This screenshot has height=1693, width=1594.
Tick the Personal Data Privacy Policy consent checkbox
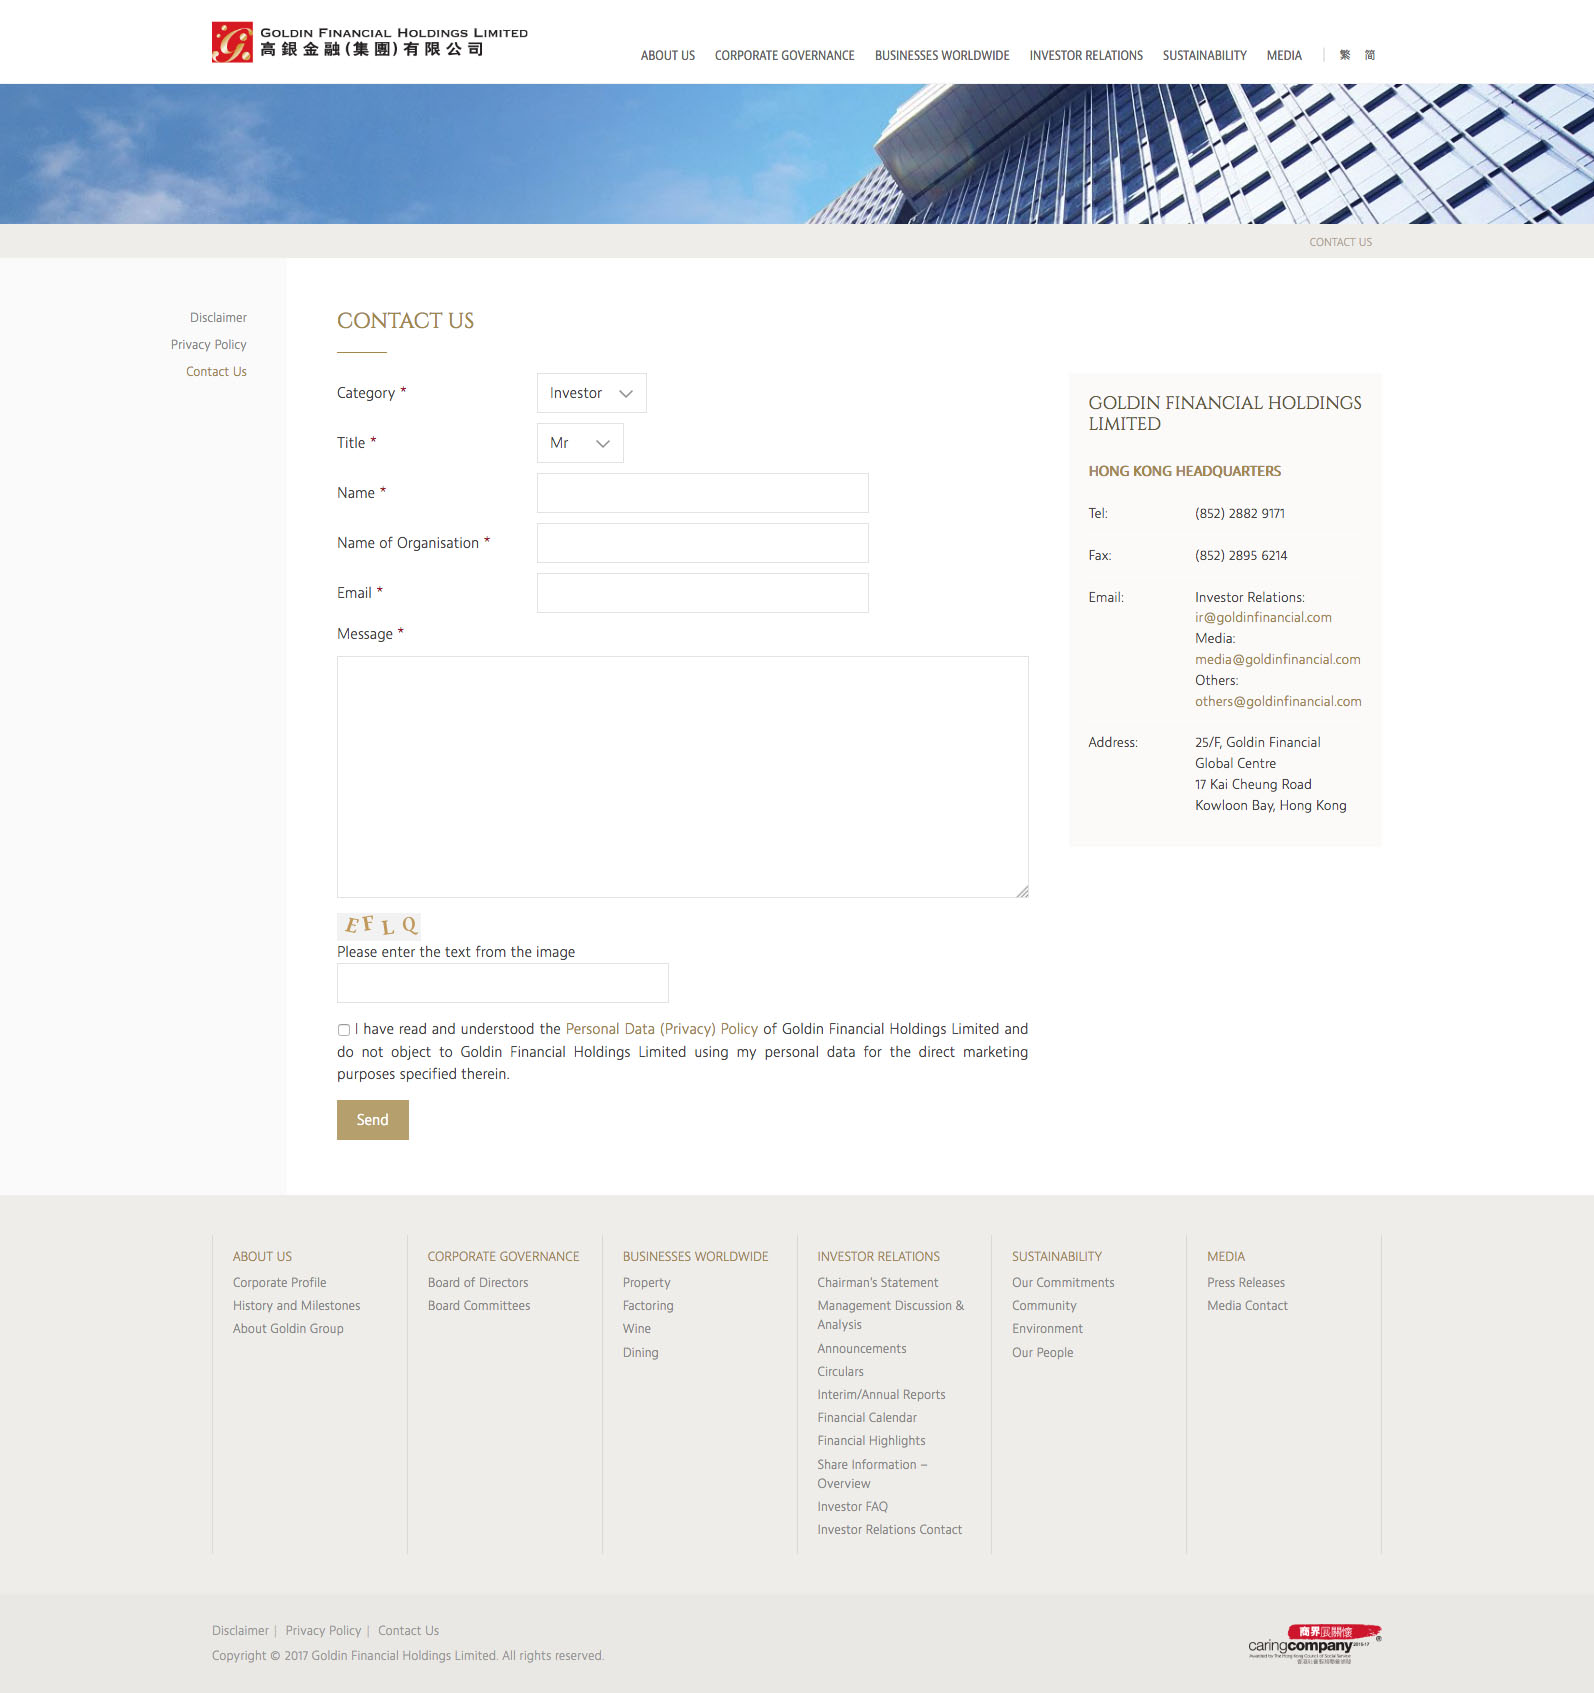344,1030
